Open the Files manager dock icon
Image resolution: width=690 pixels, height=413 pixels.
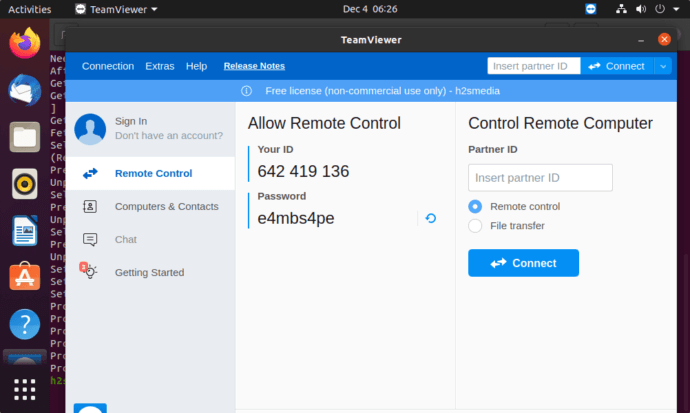(25, 137)
